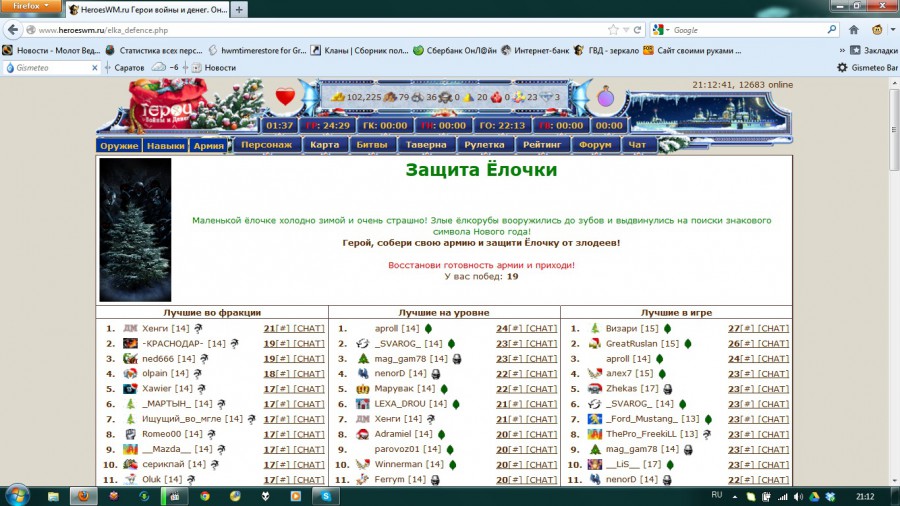Expand more bookmarks chevron
This screenshot has height=506, width=900.
tap(842, 50)
